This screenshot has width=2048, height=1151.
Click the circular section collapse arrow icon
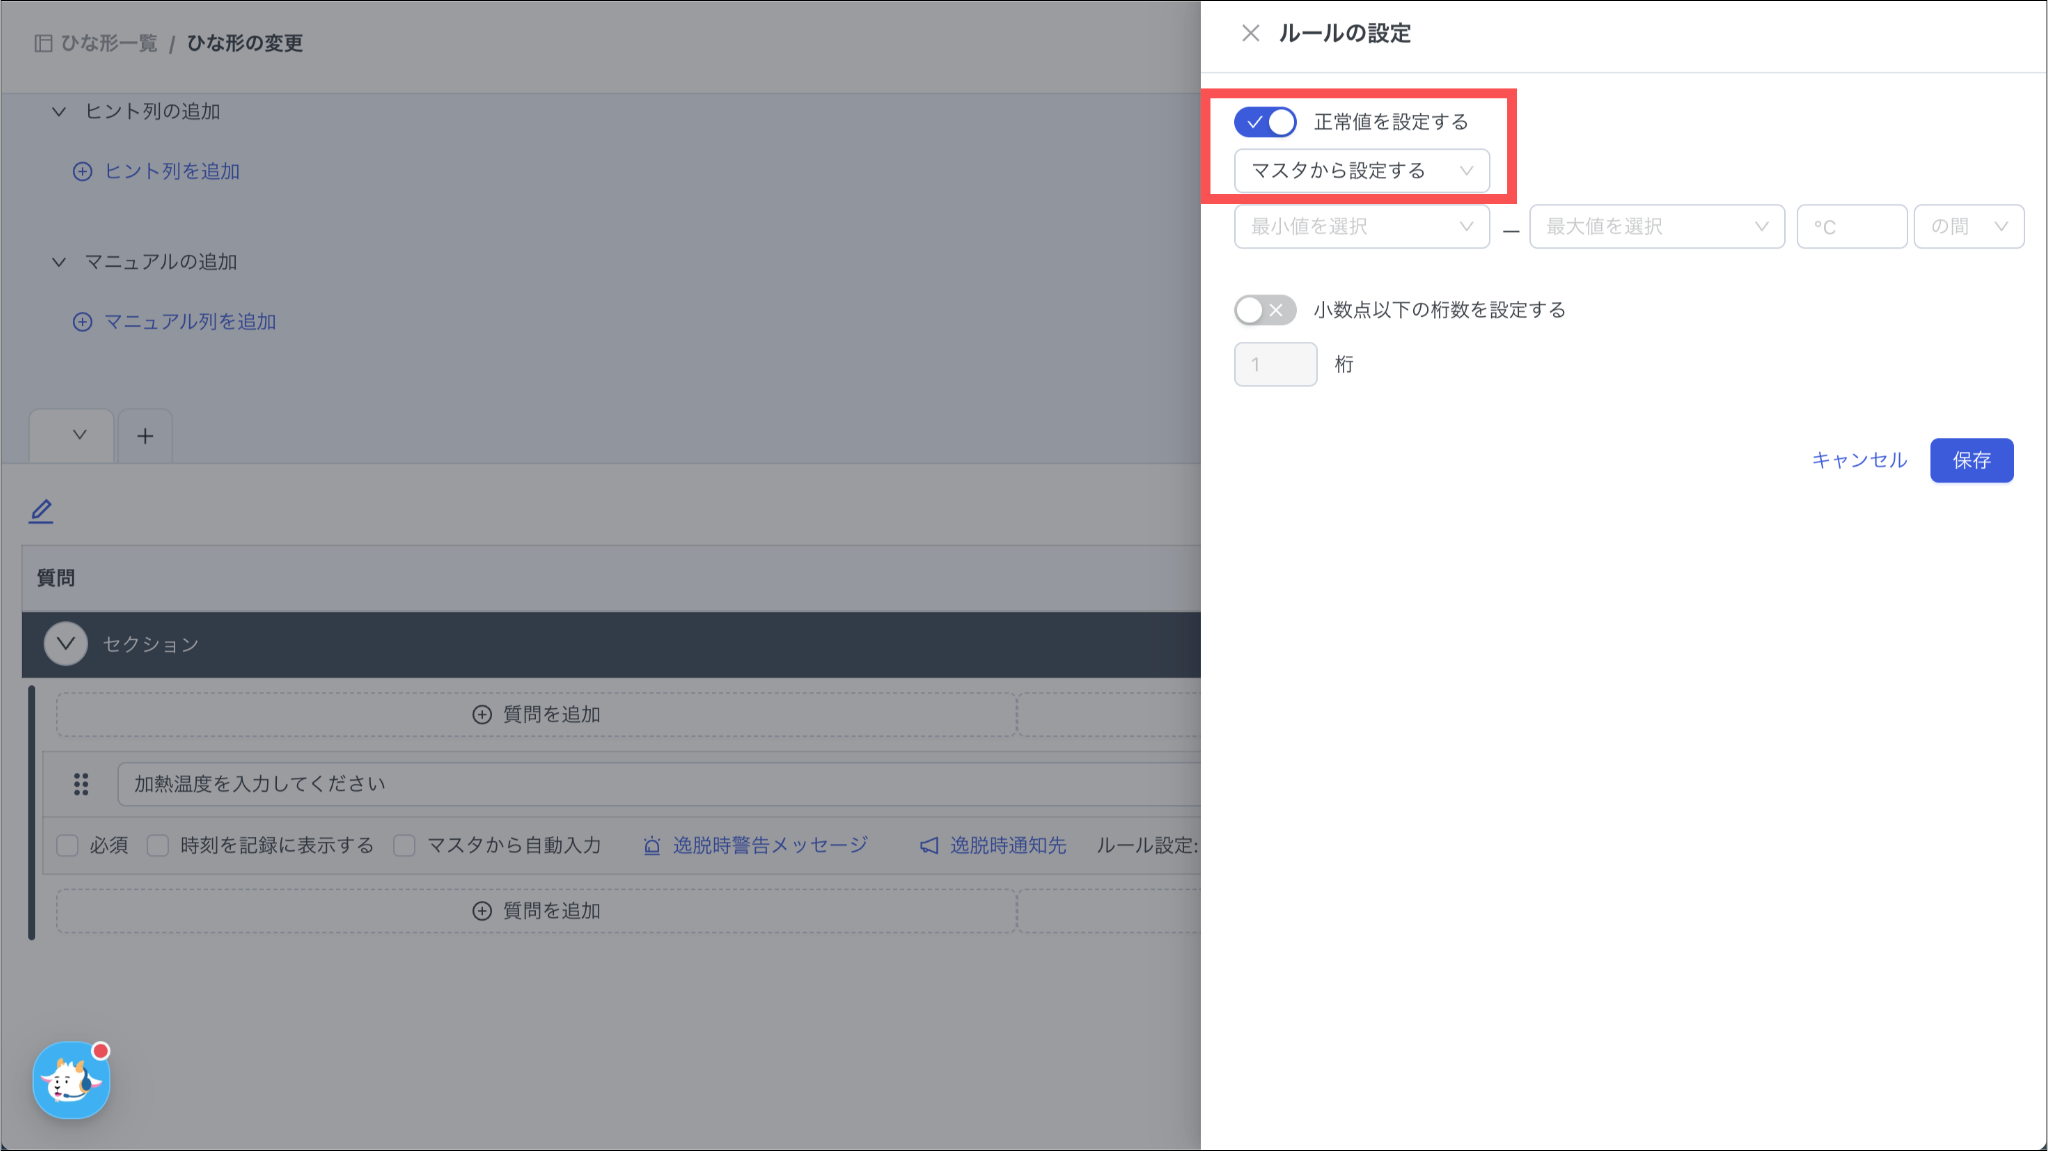66,644
